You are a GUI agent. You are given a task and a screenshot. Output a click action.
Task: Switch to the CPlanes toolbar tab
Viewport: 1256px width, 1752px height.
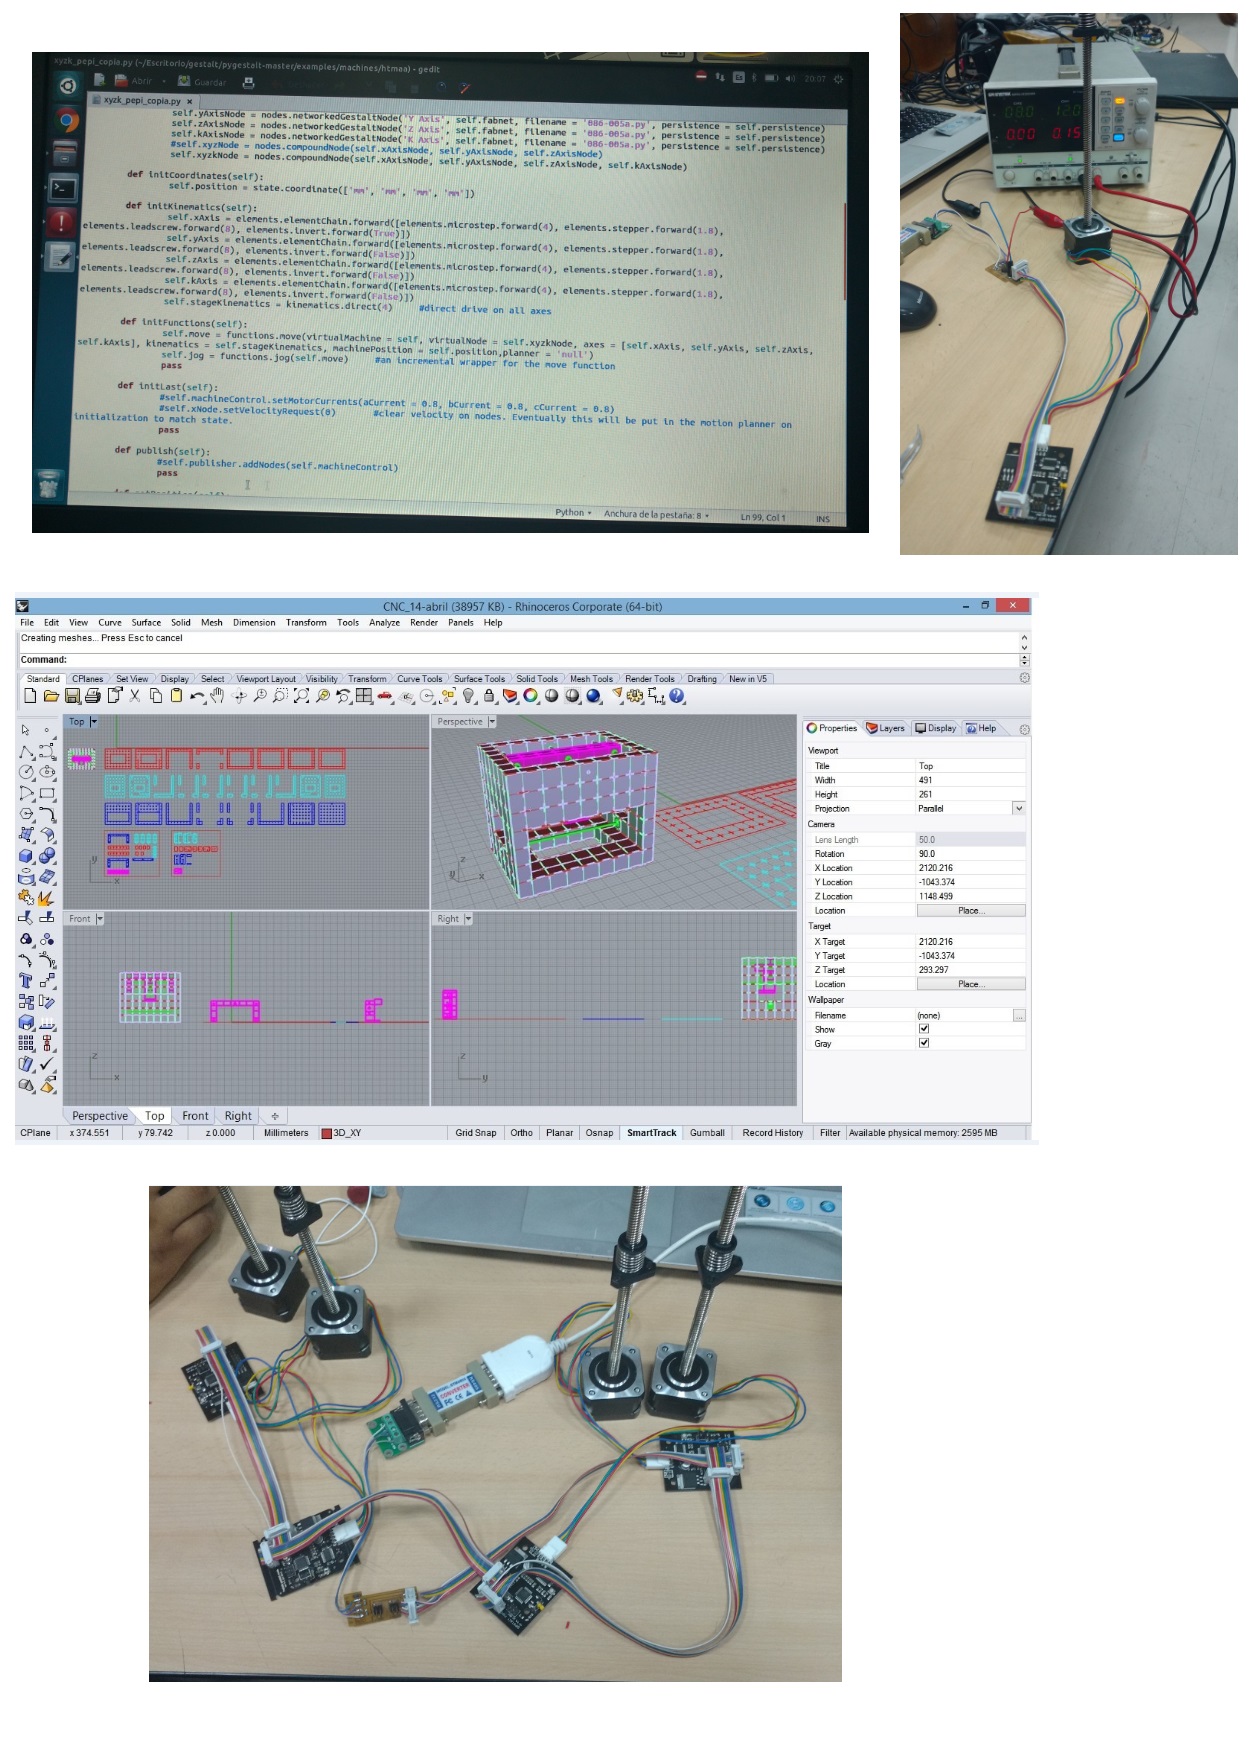pyautogui.click(x=88, y=679)
